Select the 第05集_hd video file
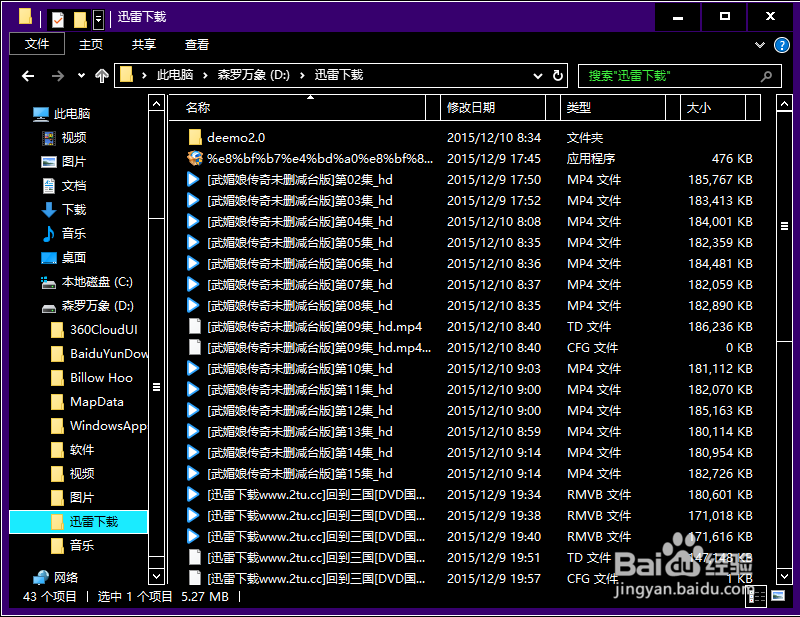The width and height of the screenshot is (800, 617). pos(300,242)
